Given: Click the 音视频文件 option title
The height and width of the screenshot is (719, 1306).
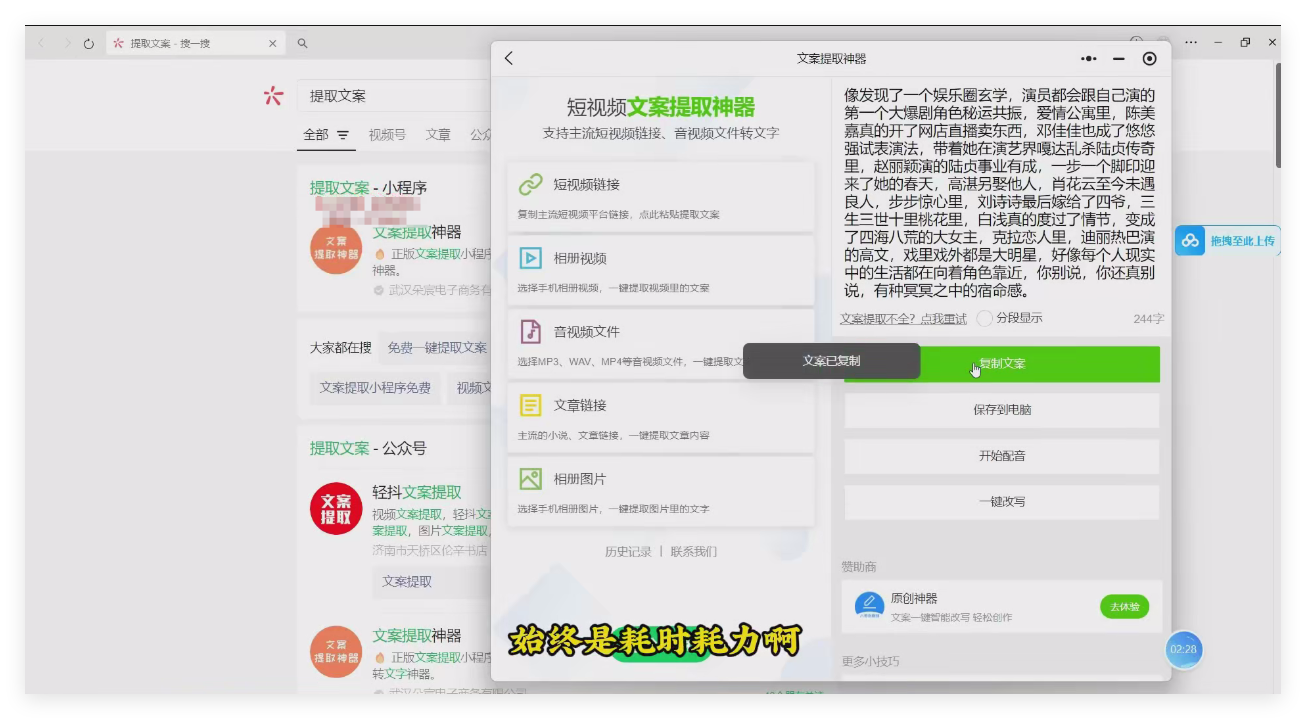Looking at the screenshot, I should point(587,332).
